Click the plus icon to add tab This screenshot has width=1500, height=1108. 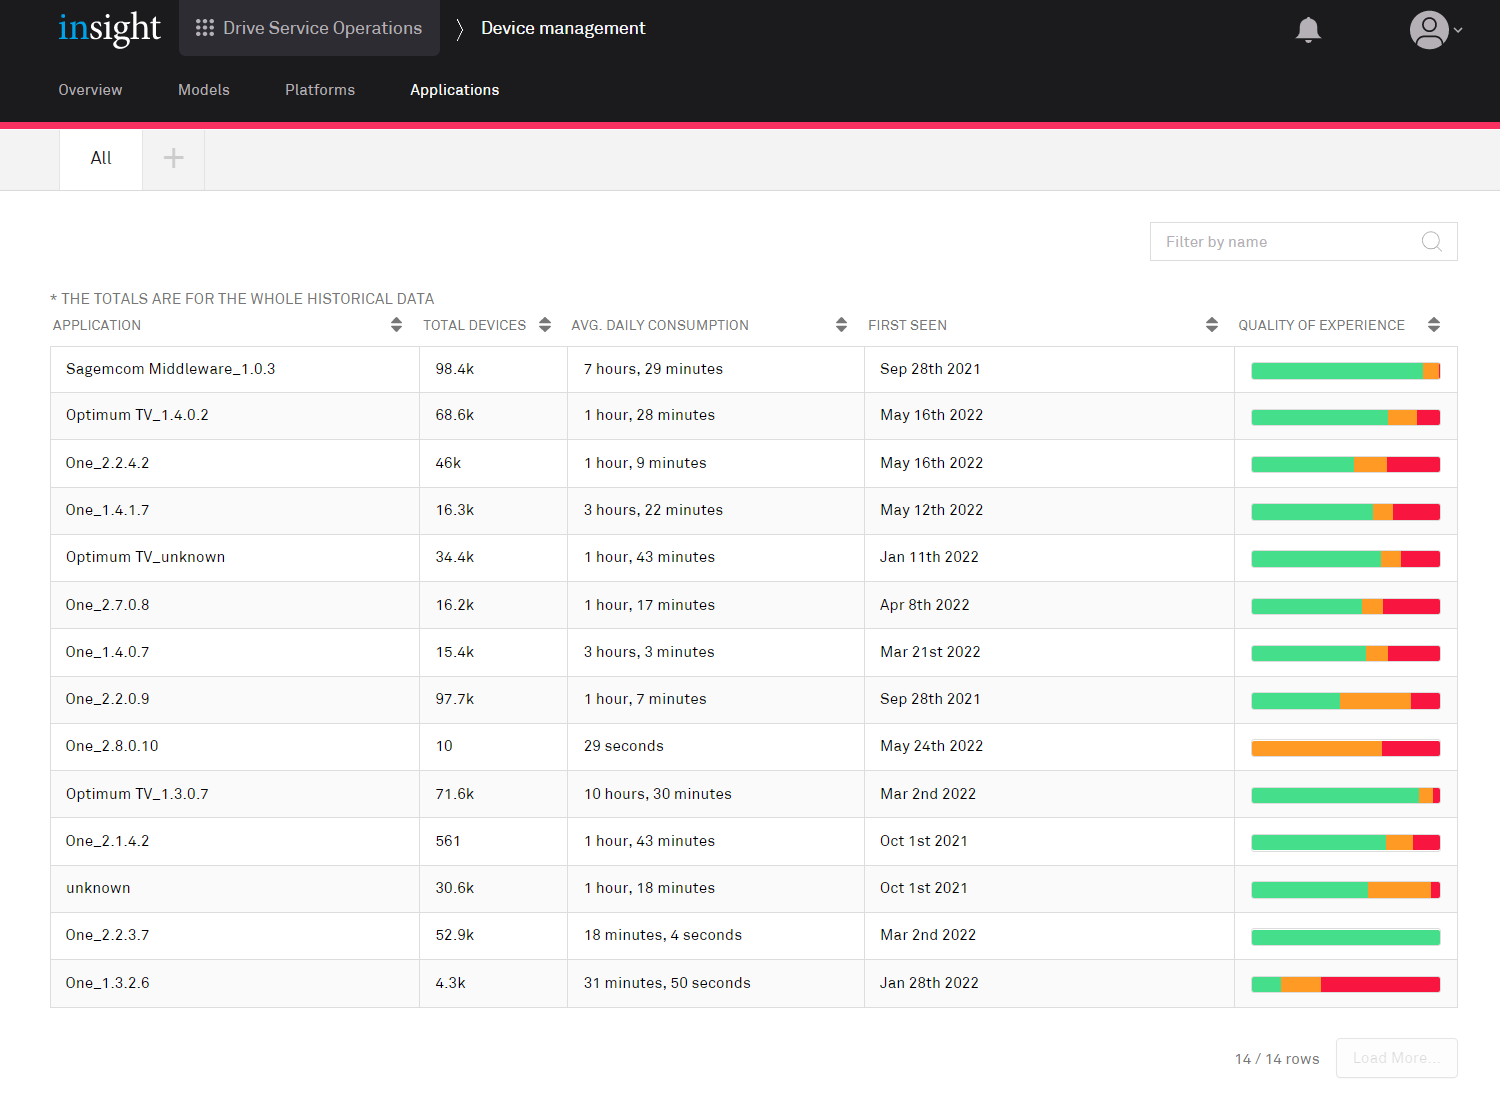pyautogui.click(x=173, y=158)
